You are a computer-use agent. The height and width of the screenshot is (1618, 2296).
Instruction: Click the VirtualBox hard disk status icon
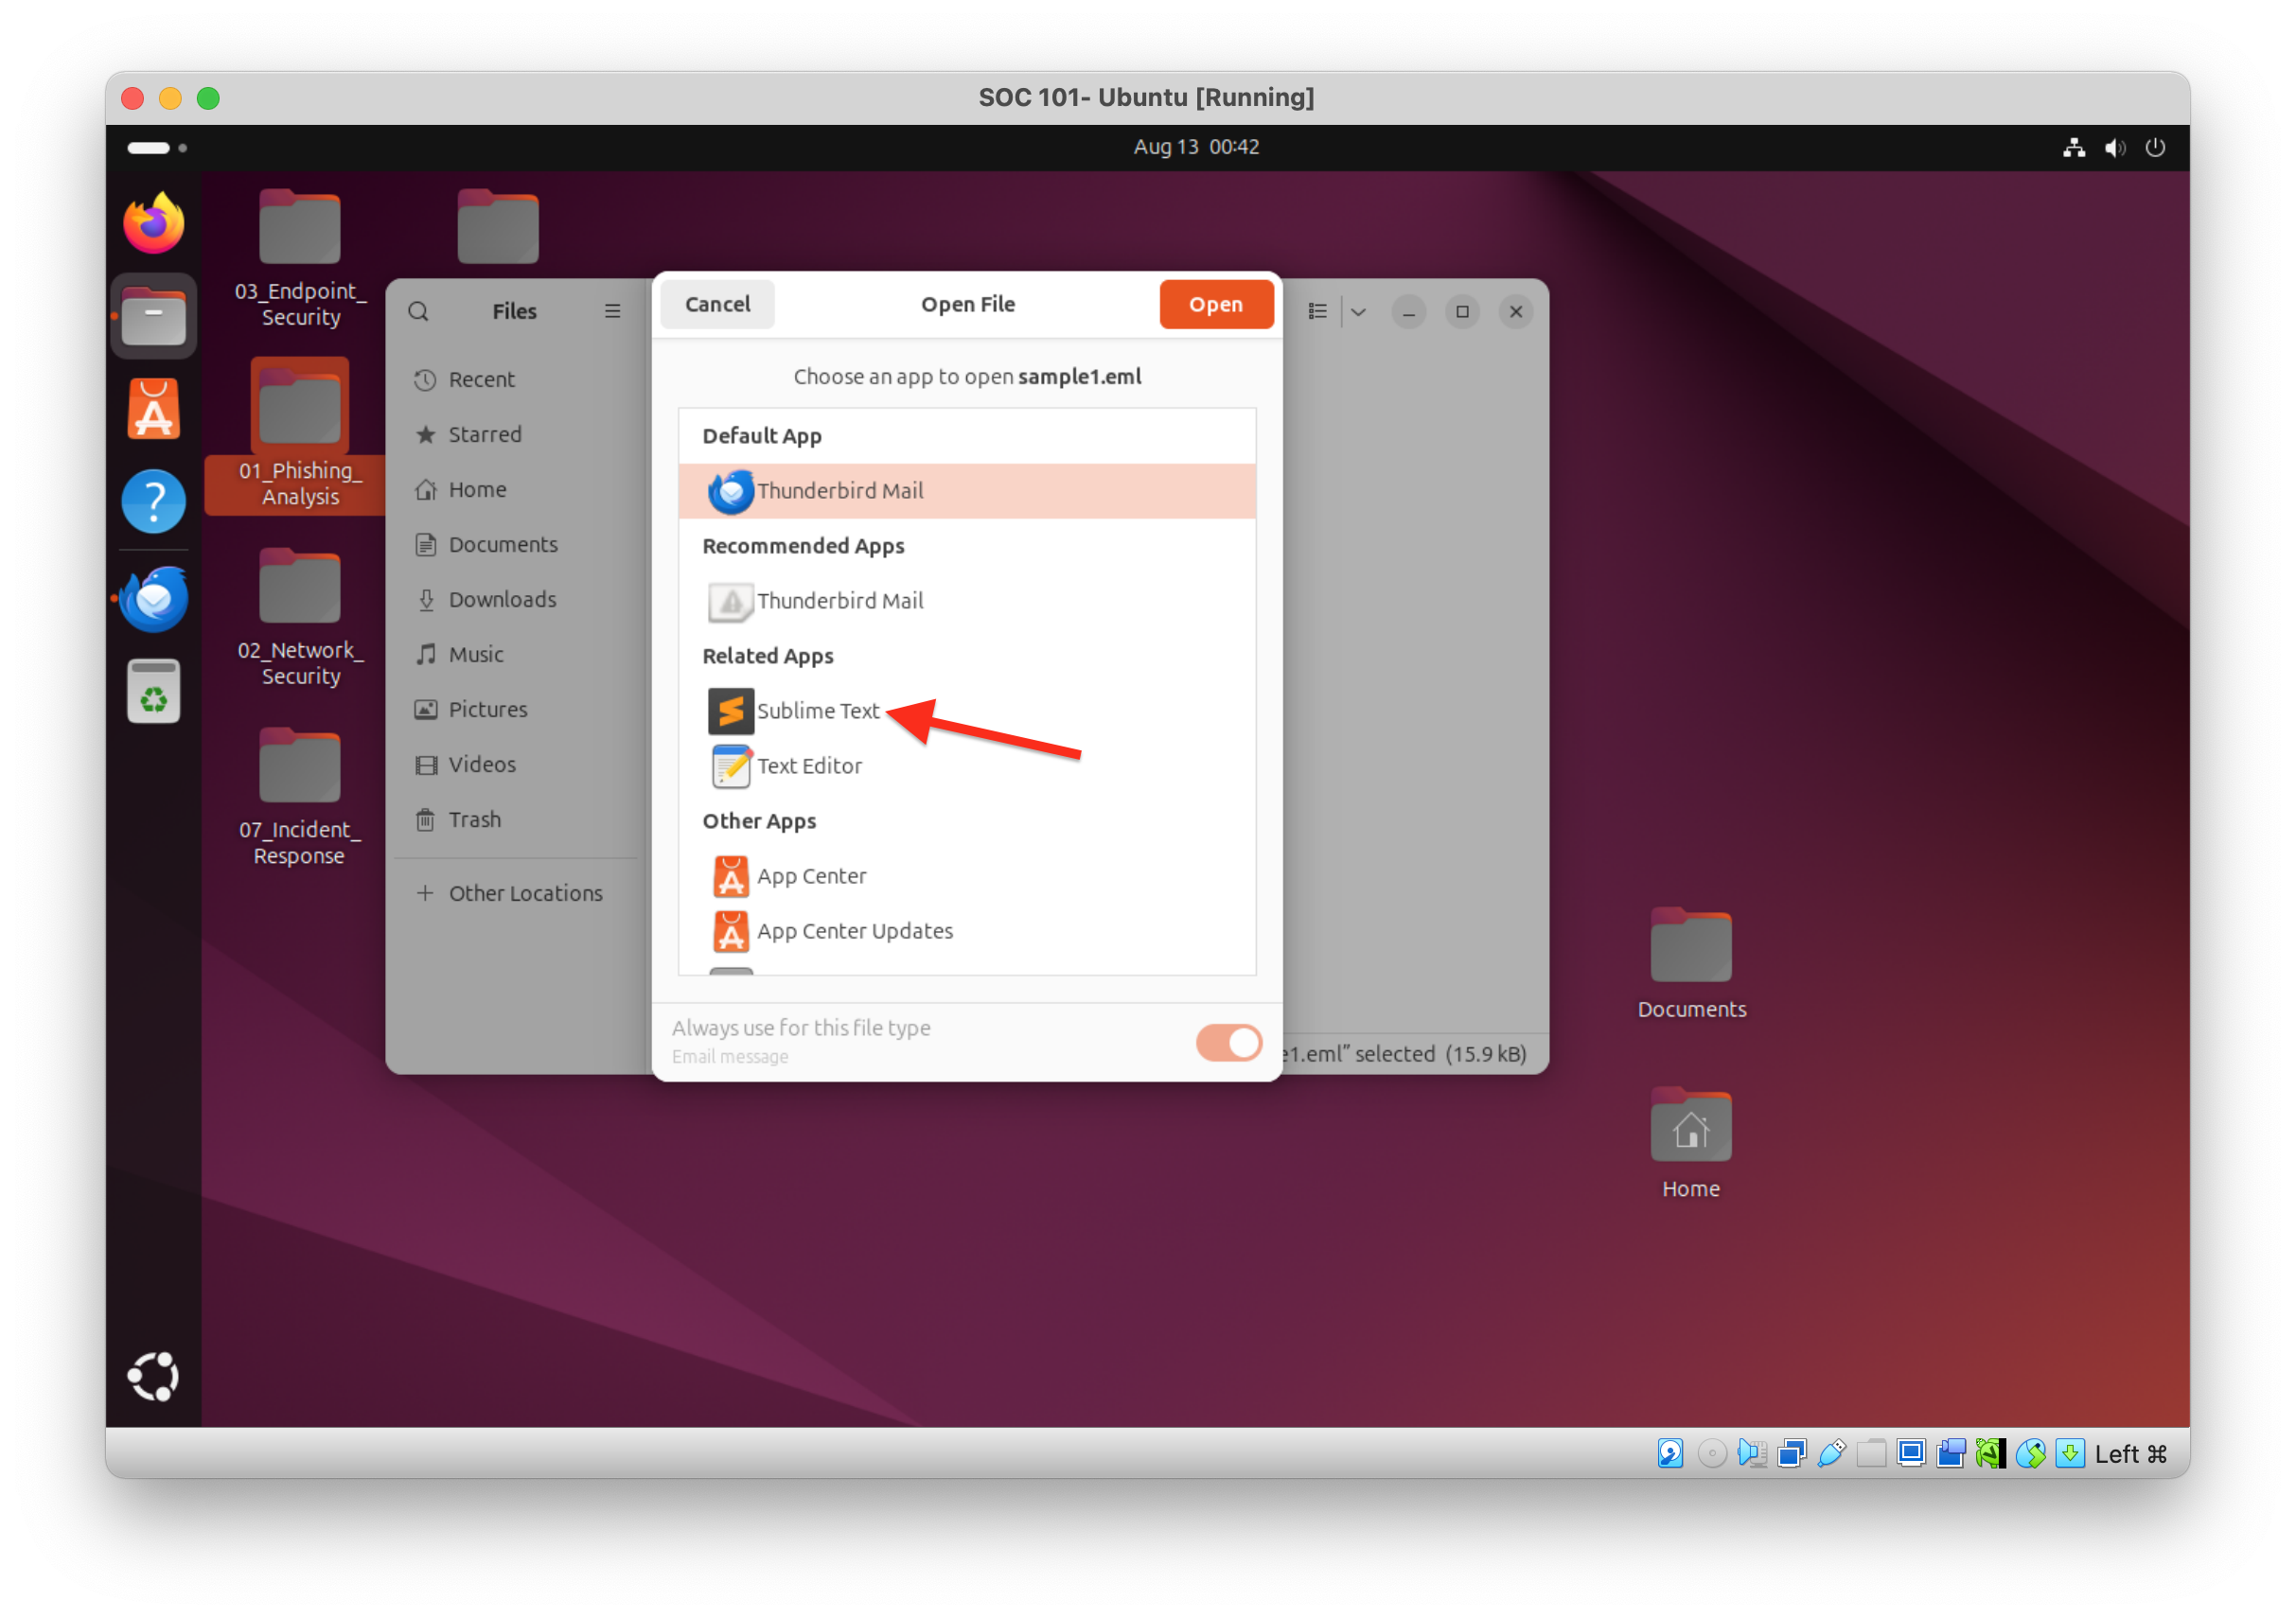point(1671,1453)
